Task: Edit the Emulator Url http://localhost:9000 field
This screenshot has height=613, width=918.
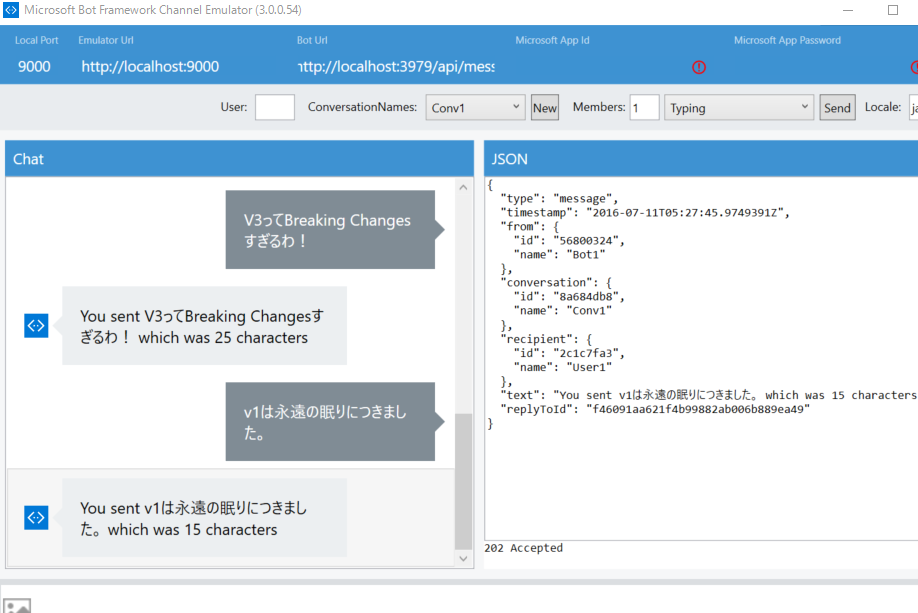Action: (x=150, y=67)
